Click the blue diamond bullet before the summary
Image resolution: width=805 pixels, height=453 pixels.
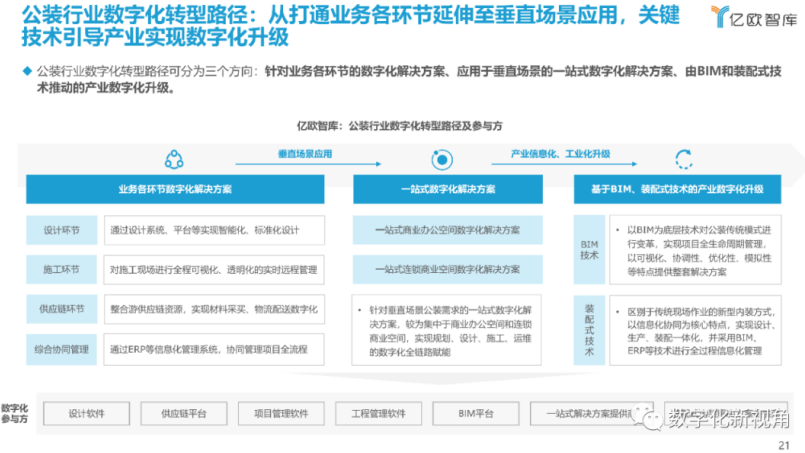click(x=27, y=71)
